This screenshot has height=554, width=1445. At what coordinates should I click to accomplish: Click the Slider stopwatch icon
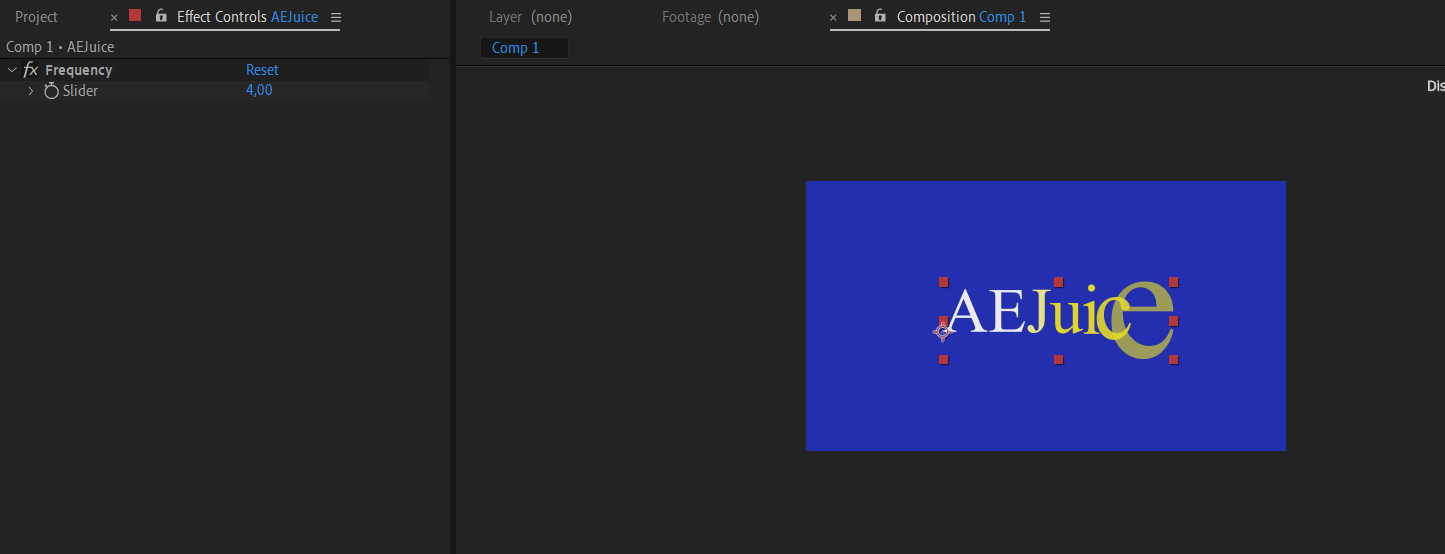51,91
